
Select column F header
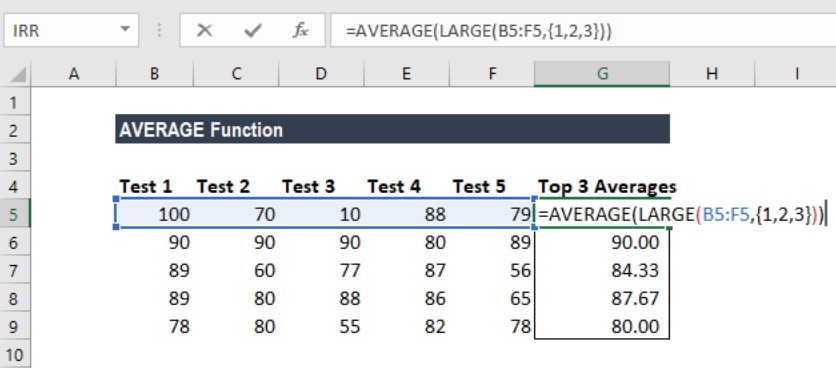(x=492, y=74)
